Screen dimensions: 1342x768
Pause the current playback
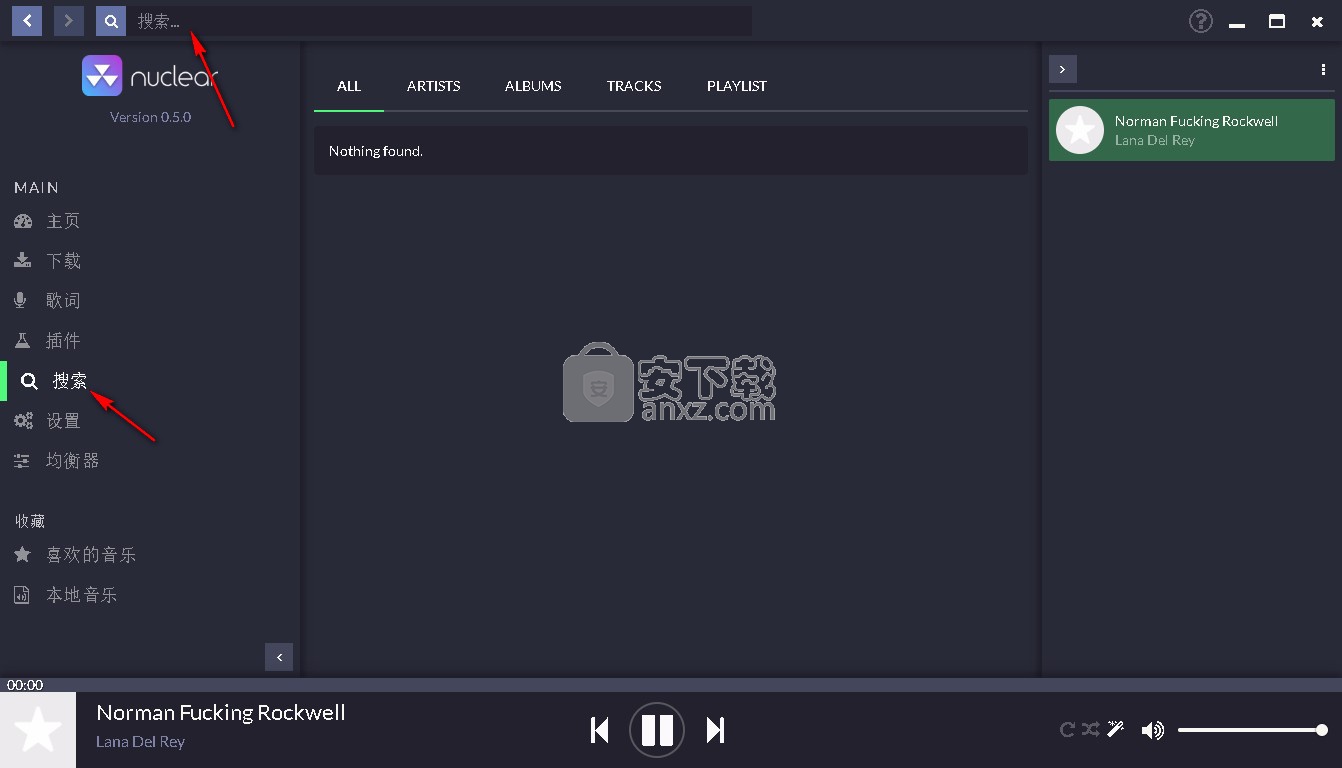click(657, 730)
